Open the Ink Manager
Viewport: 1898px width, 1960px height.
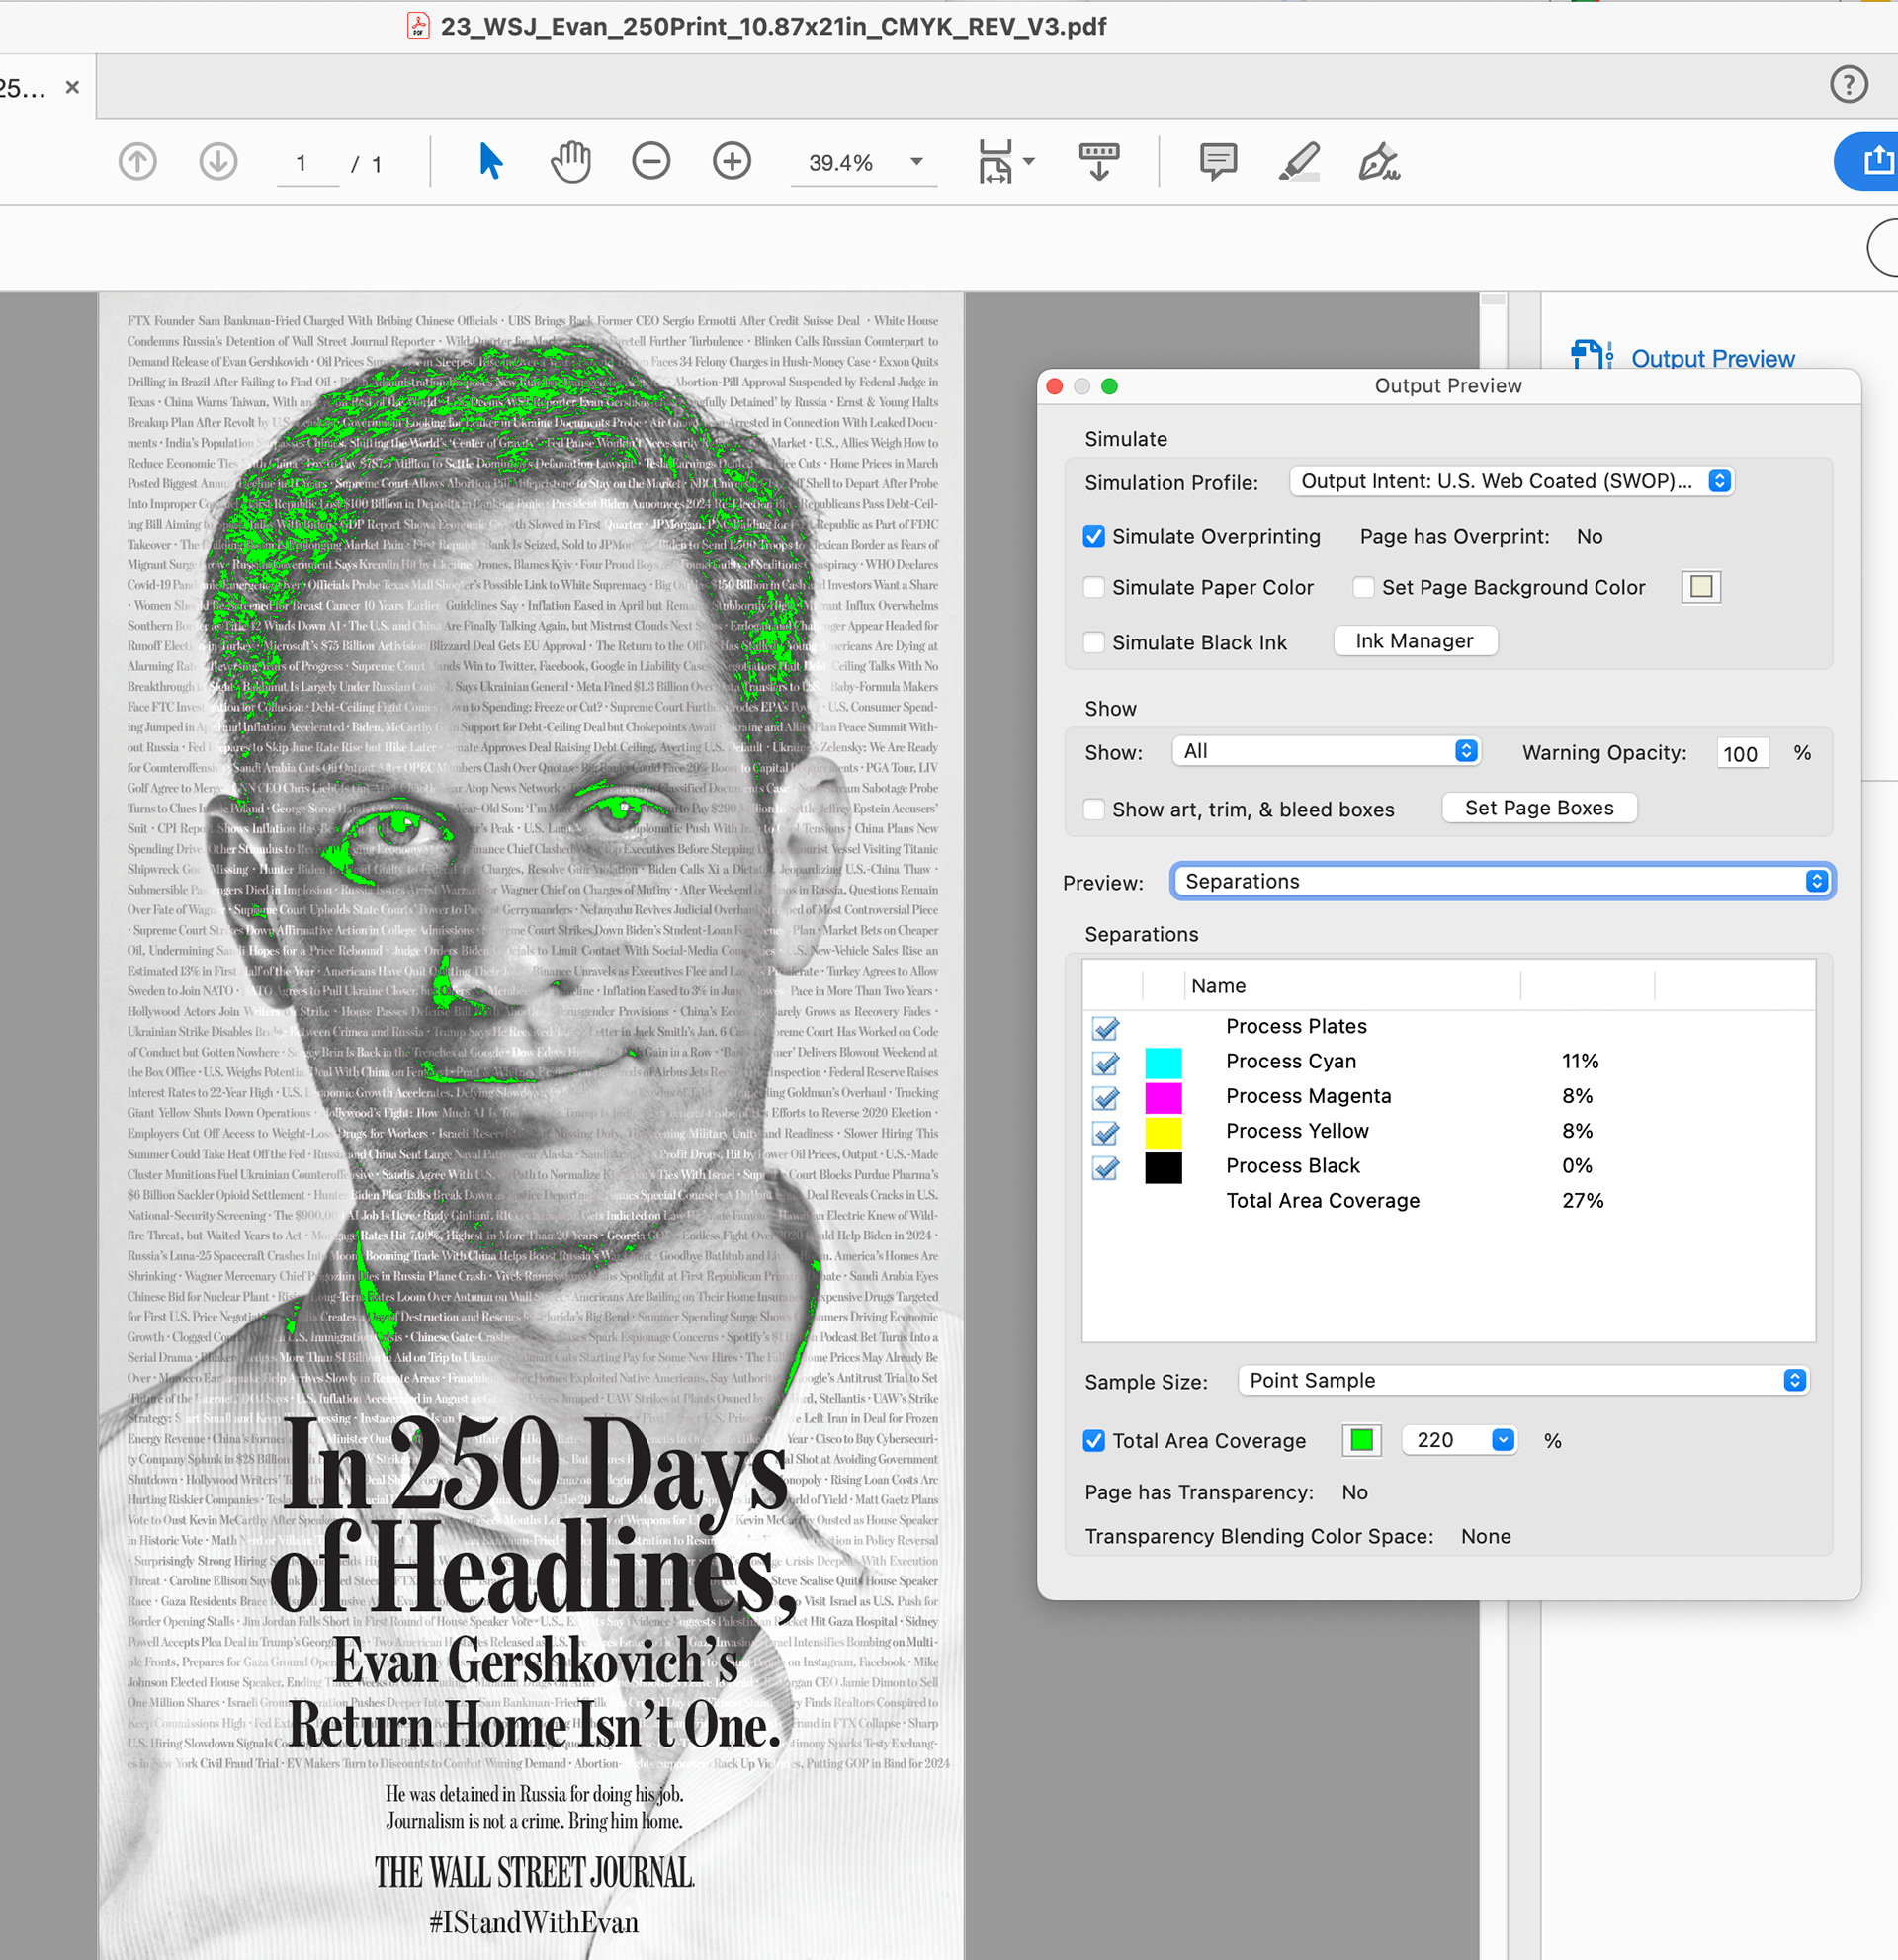coord(1414,641)
